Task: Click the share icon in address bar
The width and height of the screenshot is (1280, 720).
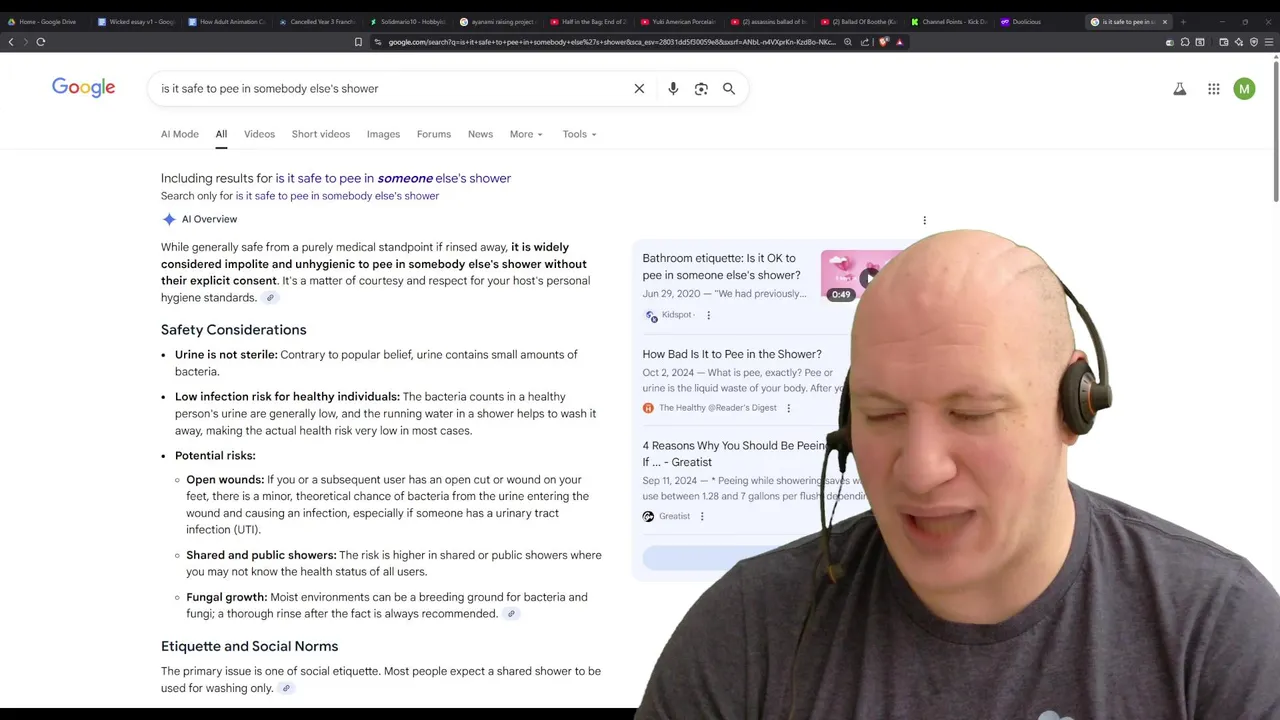Action: [865, 42]
